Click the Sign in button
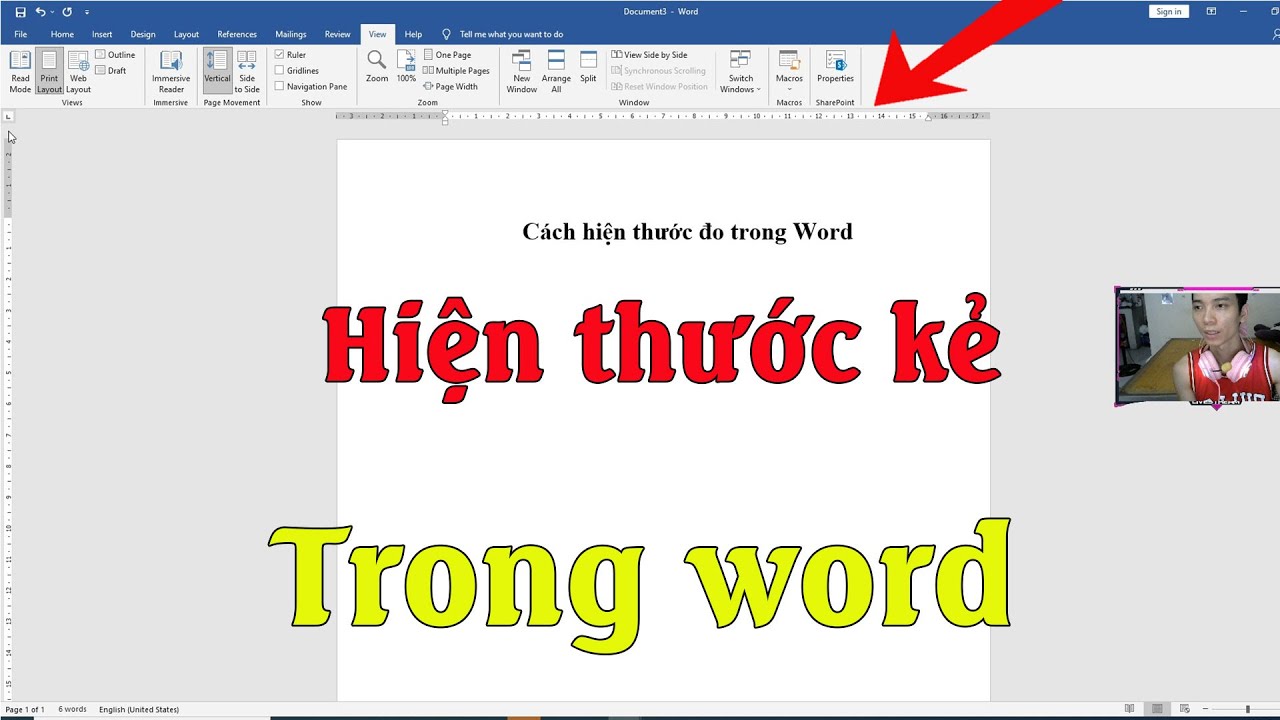This screenshot has height=720, width=1280. pyautogui.click(x=1168, y=12)
